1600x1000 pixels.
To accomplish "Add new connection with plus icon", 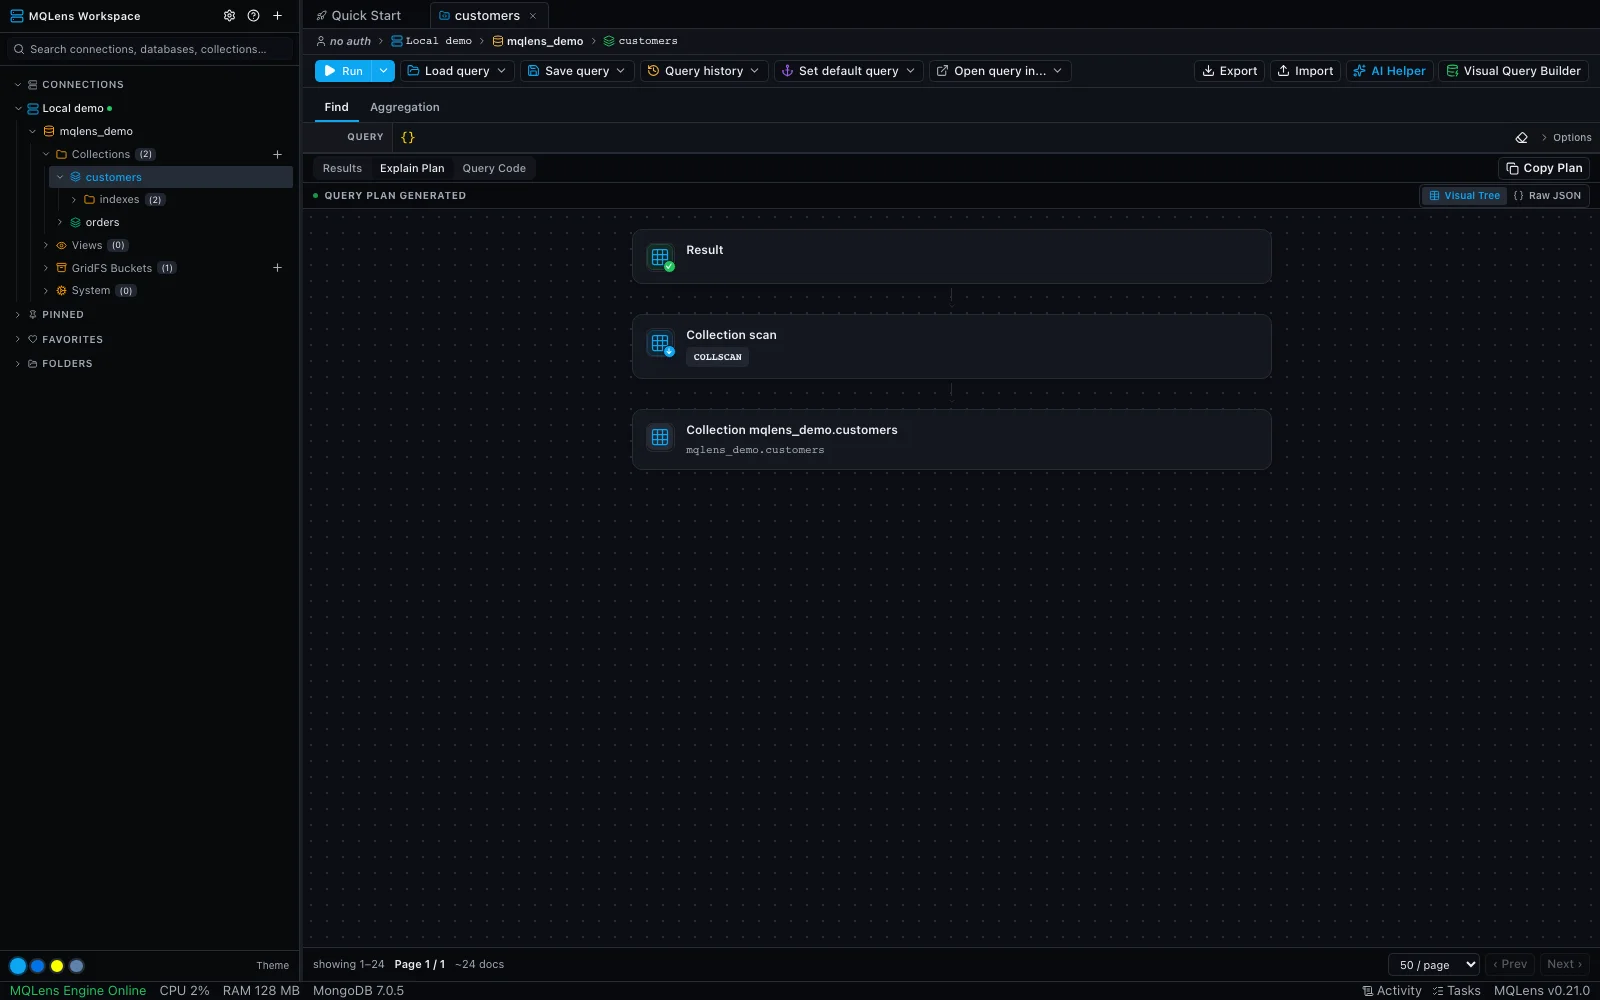I will (278, 16).
